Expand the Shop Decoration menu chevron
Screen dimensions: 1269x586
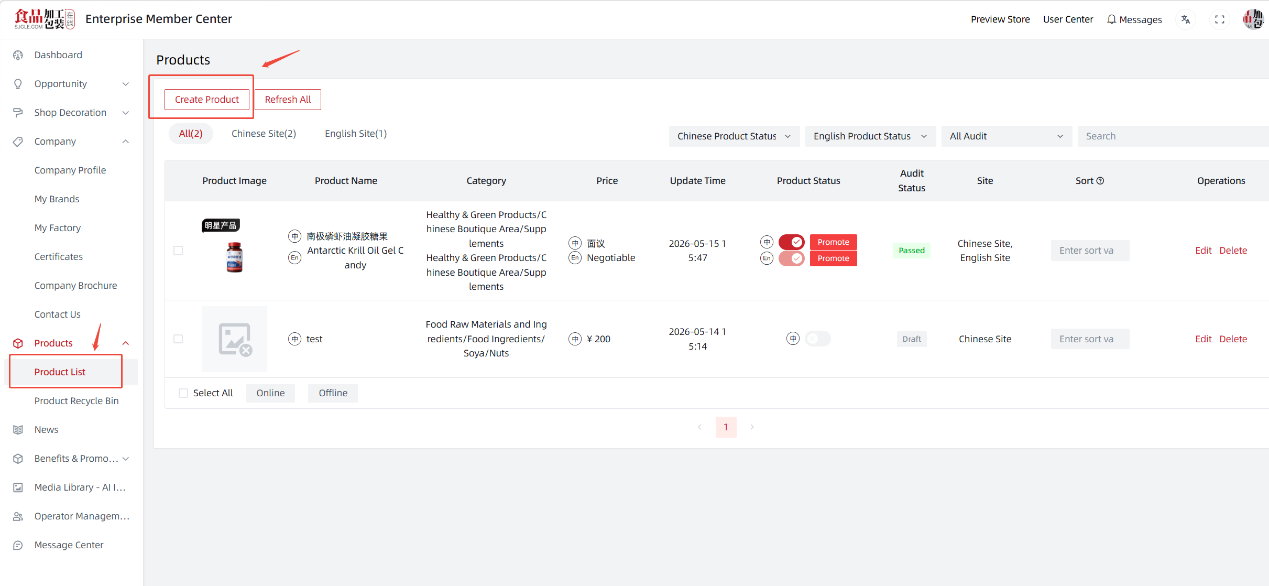125,113
